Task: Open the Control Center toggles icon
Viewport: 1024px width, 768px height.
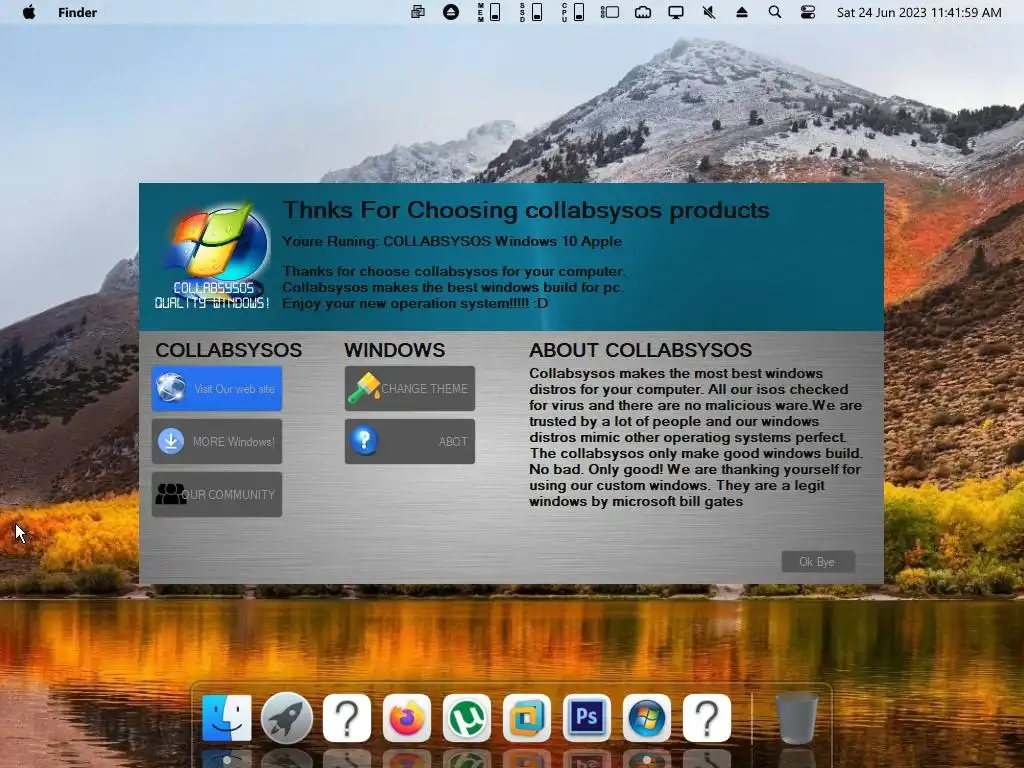Action: point(808,12)
